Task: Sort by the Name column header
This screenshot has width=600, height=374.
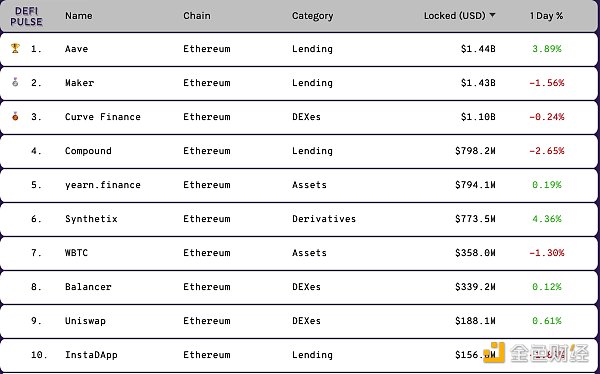Action: point(78,16)
